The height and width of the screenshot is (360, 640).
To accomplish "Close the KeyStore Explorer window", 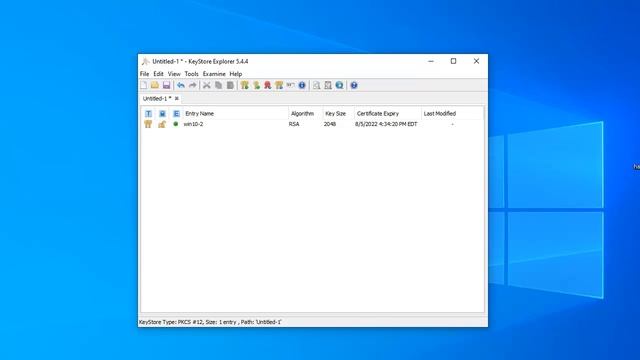I will pyautogui.click(x=476, y=61).
